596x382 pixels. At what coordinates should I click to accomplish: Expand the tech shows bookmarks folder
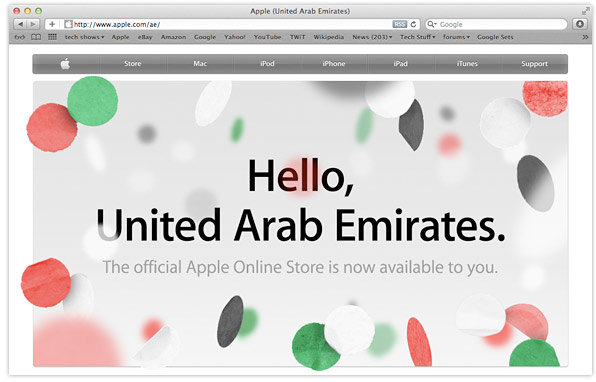tap(84, 37)
